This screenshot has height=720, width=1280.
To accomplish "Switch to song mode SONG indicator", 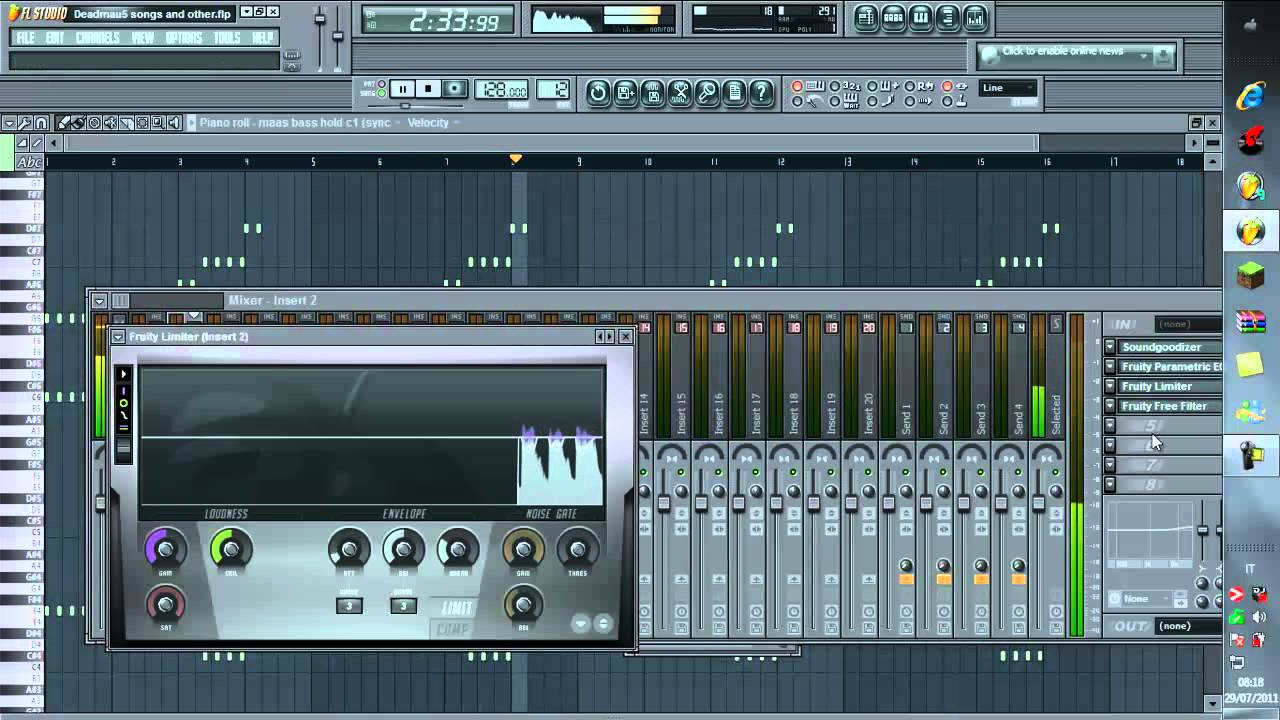I will pos(381,93).
